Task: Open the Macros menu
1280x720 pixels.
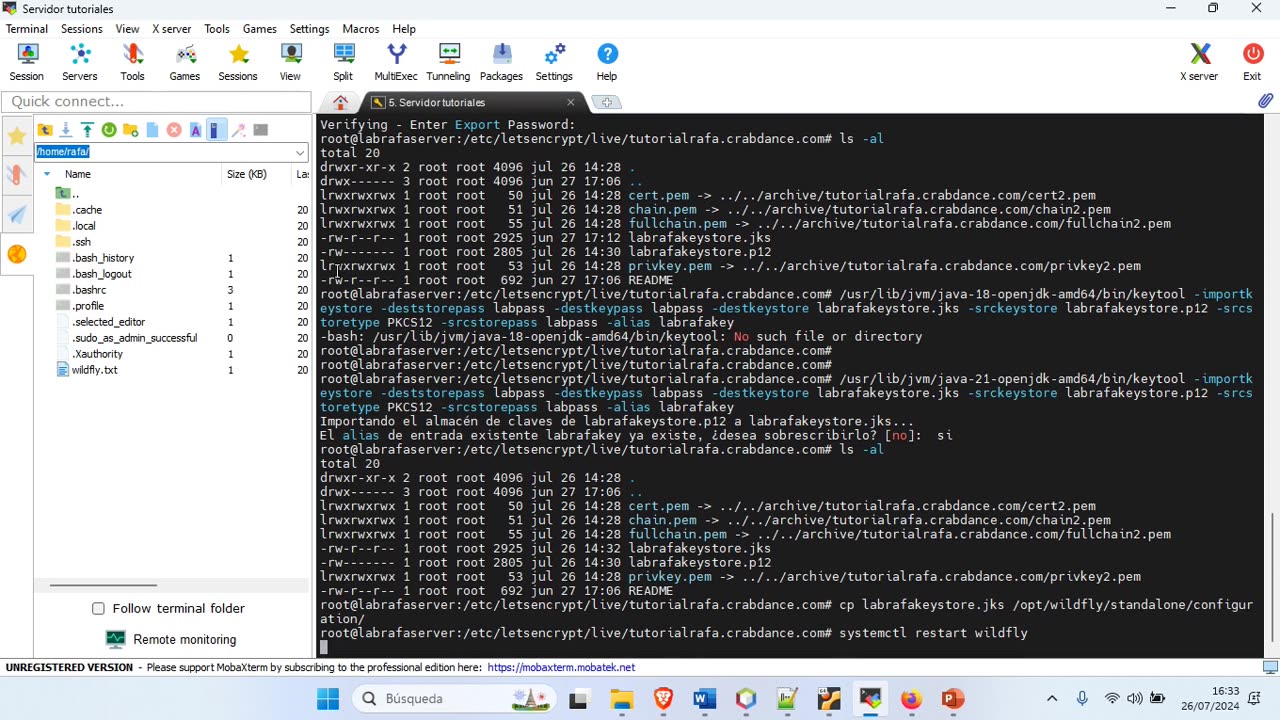Action: 361,29
